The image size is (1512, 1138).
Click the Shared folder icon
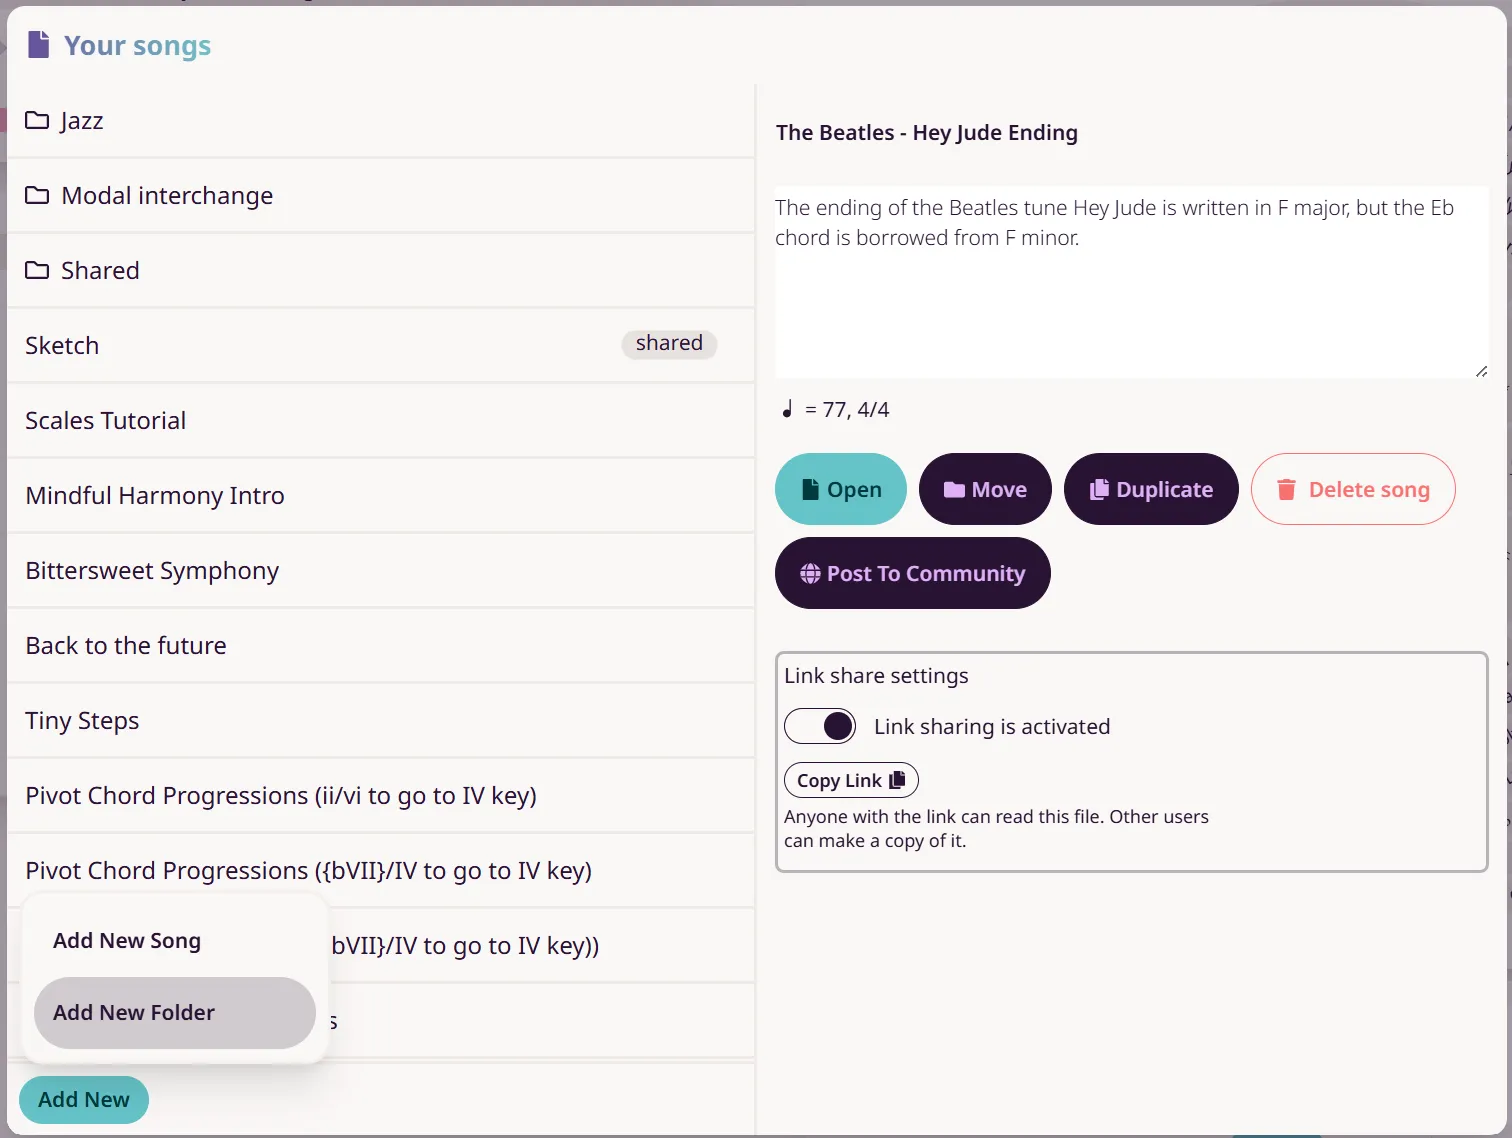click(x=37, y=270)
